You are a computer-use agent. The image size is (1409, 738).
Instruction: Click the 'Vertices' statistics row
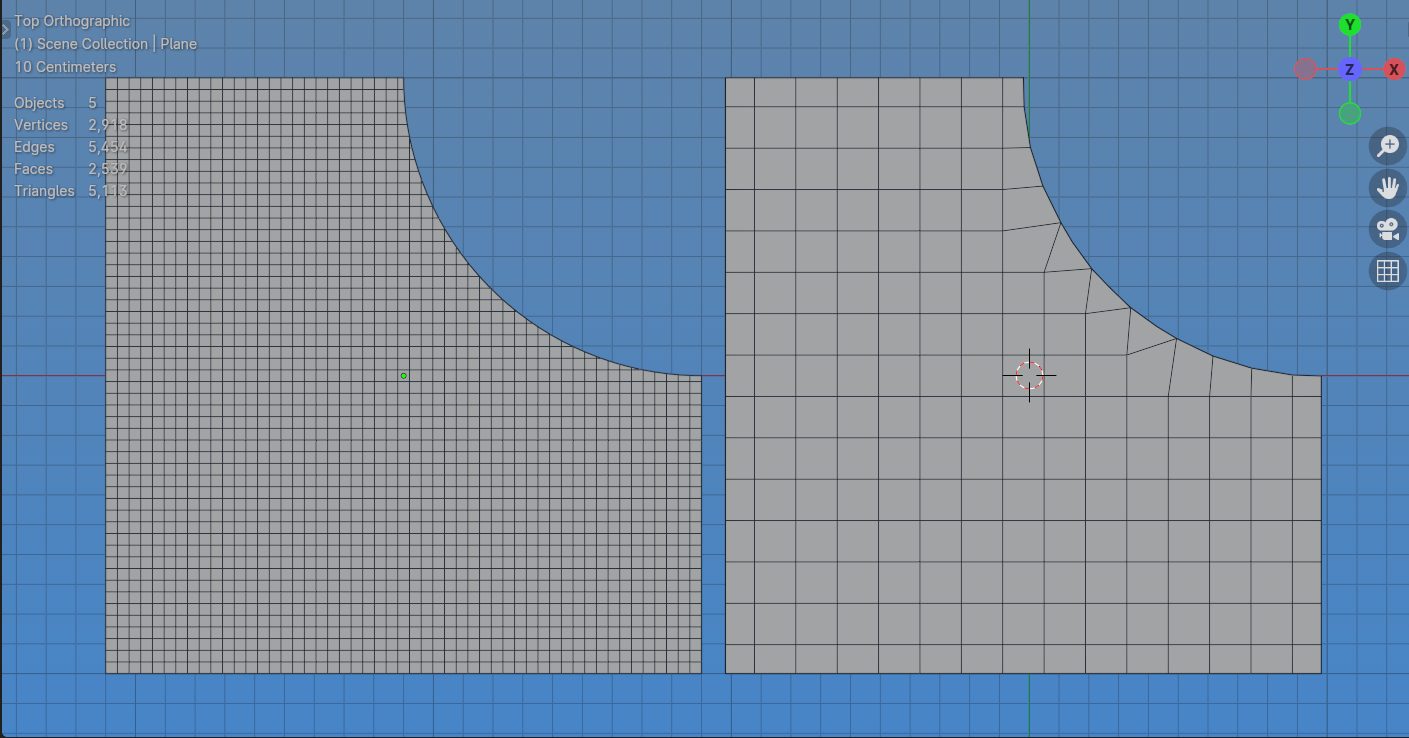[70, 125]
